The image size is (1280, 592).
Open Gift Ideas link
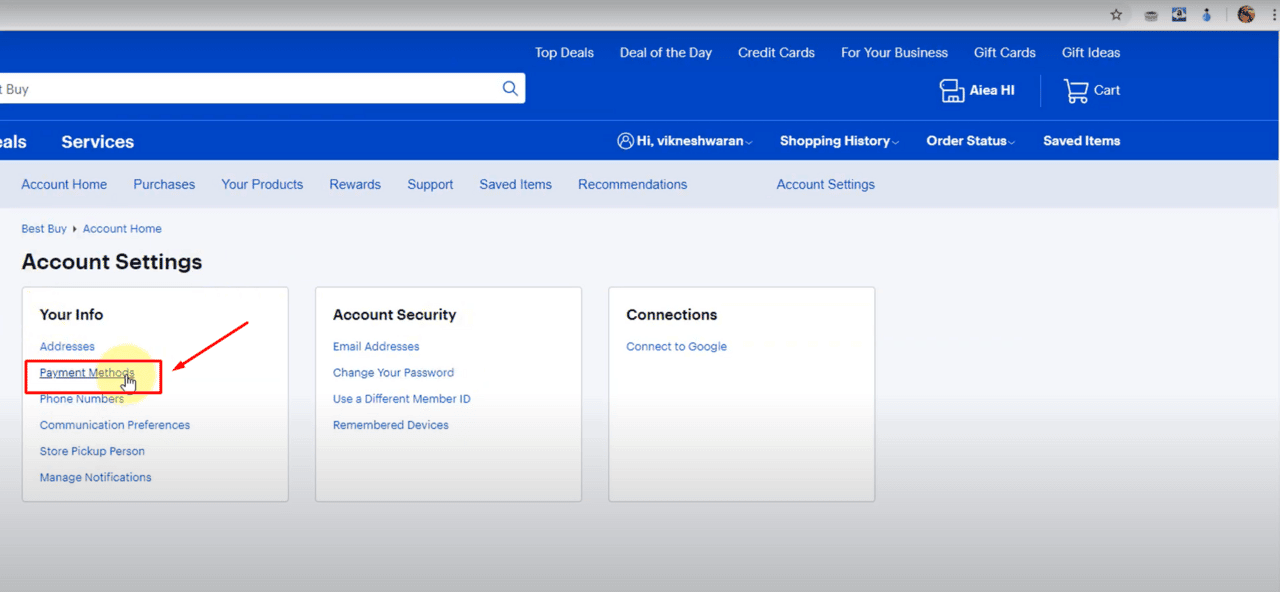tap(1091, 53)
